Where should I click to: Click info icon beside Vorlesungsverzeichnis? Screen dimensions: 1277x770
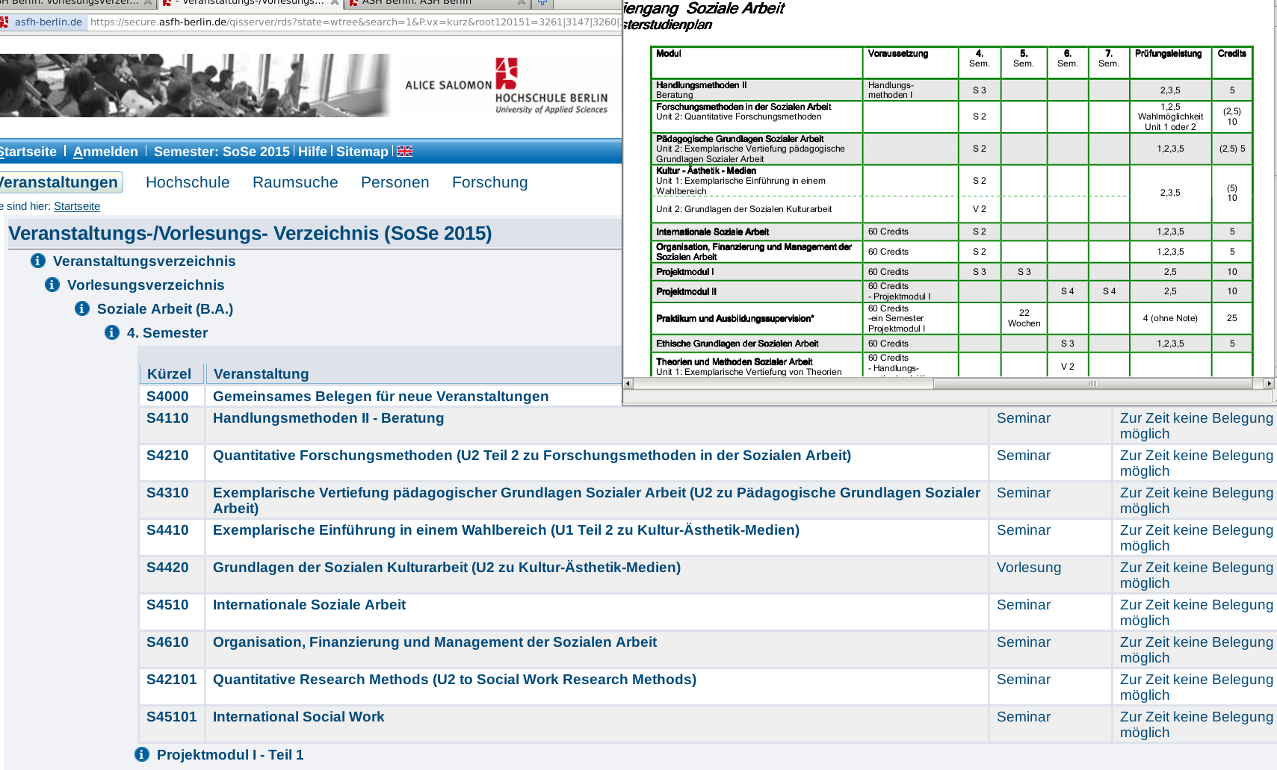point(52,285)
